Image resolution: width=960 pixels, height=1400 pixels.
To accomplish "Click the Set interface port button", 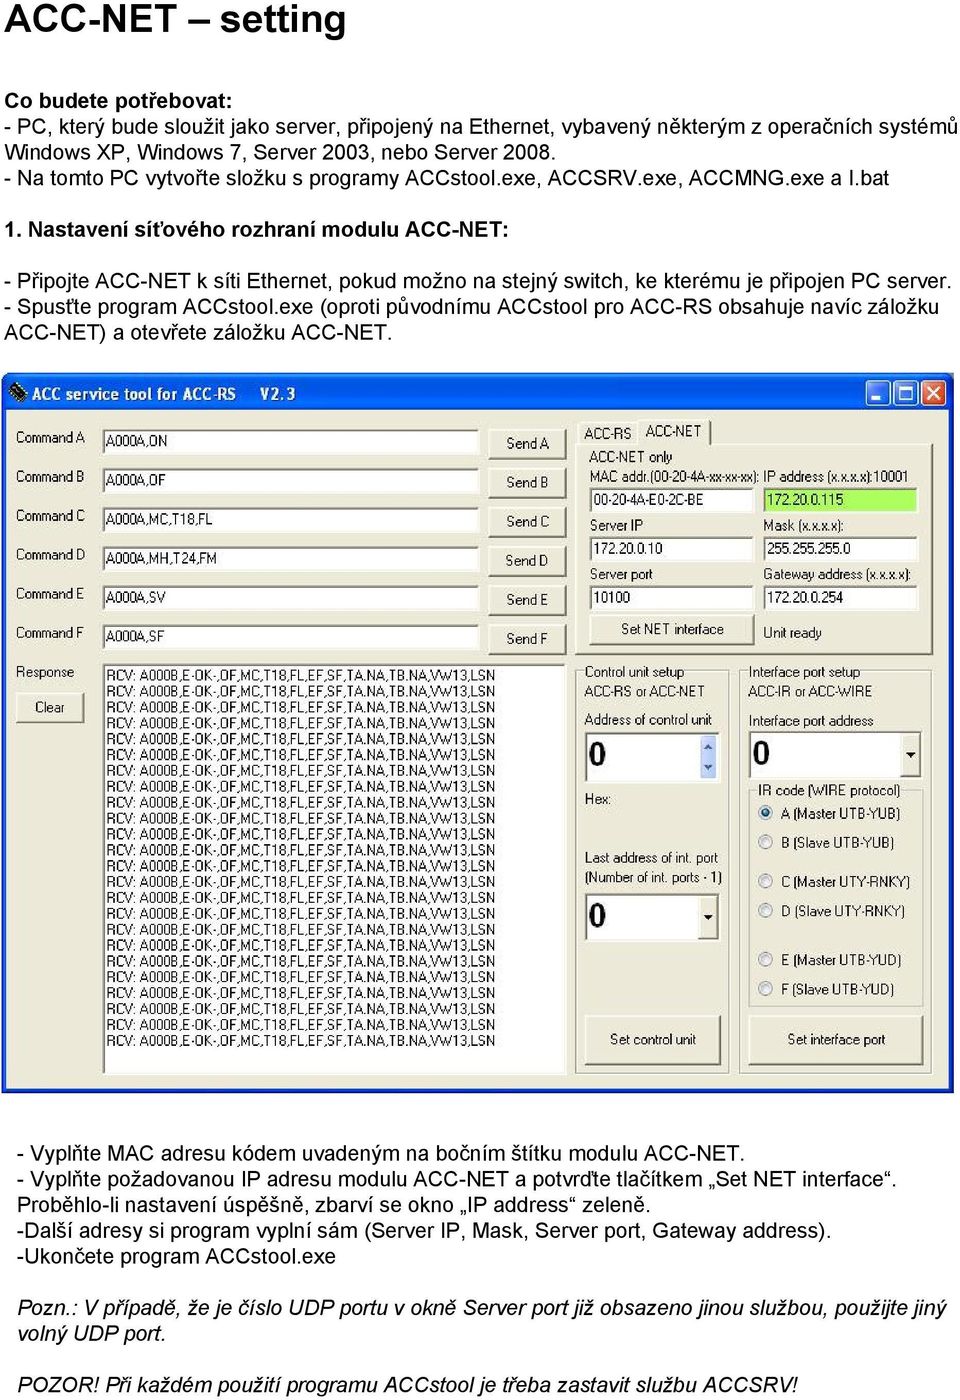I will pyautogui.click(x=836, y=1040).
